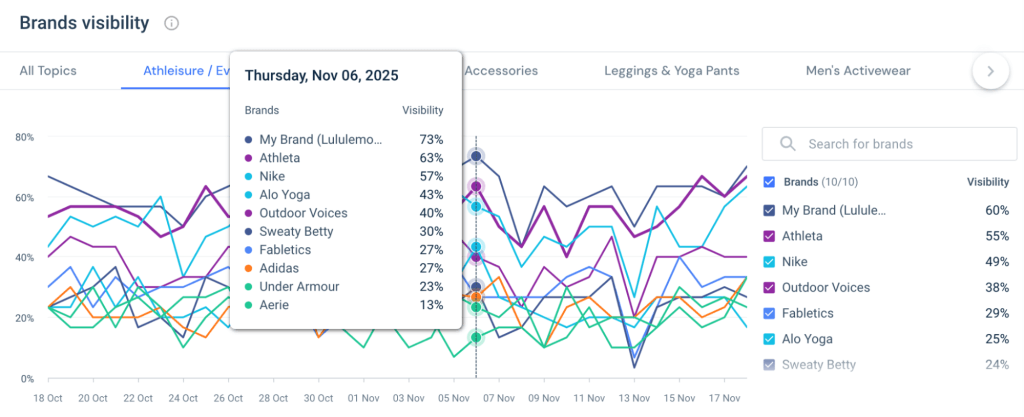
Task: Toggle the all Brands (10/10) checkbox
Action: click(769, 182)
